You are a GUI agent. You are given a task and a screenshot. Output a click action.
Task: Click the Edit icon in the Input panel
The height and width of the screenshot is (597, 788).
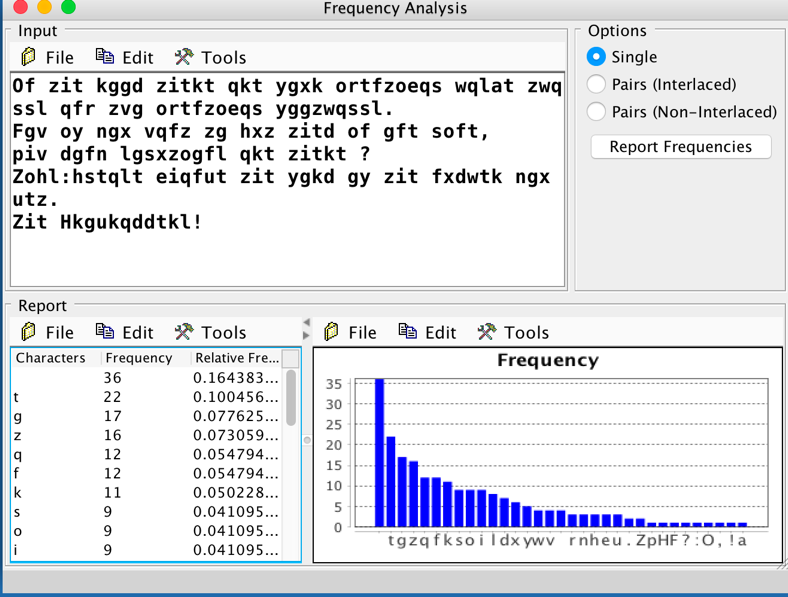tap(105, 57)
